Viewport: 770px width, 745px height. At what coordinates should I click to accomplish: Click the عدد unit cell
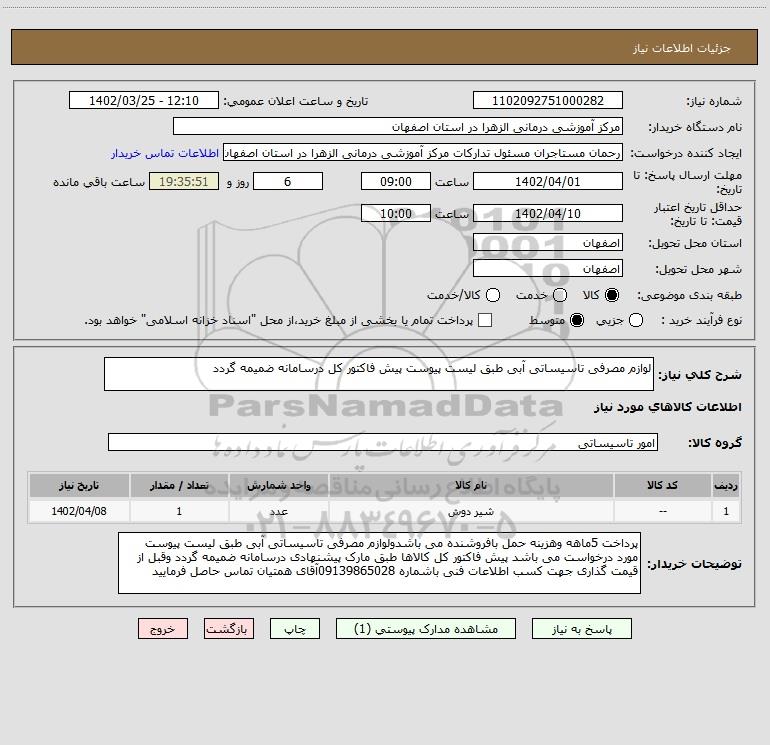(x=278, y=511)
